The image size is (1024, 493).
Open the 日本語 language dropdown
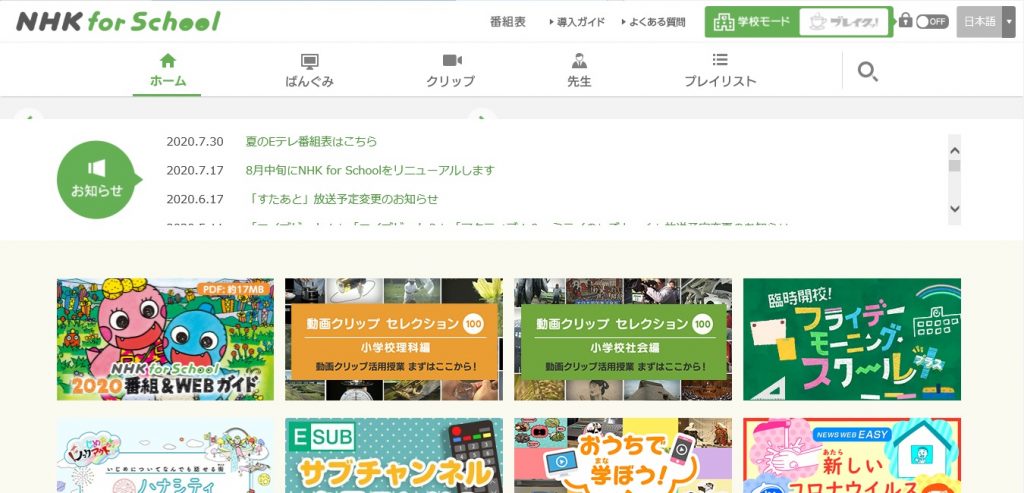click(x=985, y=22)
